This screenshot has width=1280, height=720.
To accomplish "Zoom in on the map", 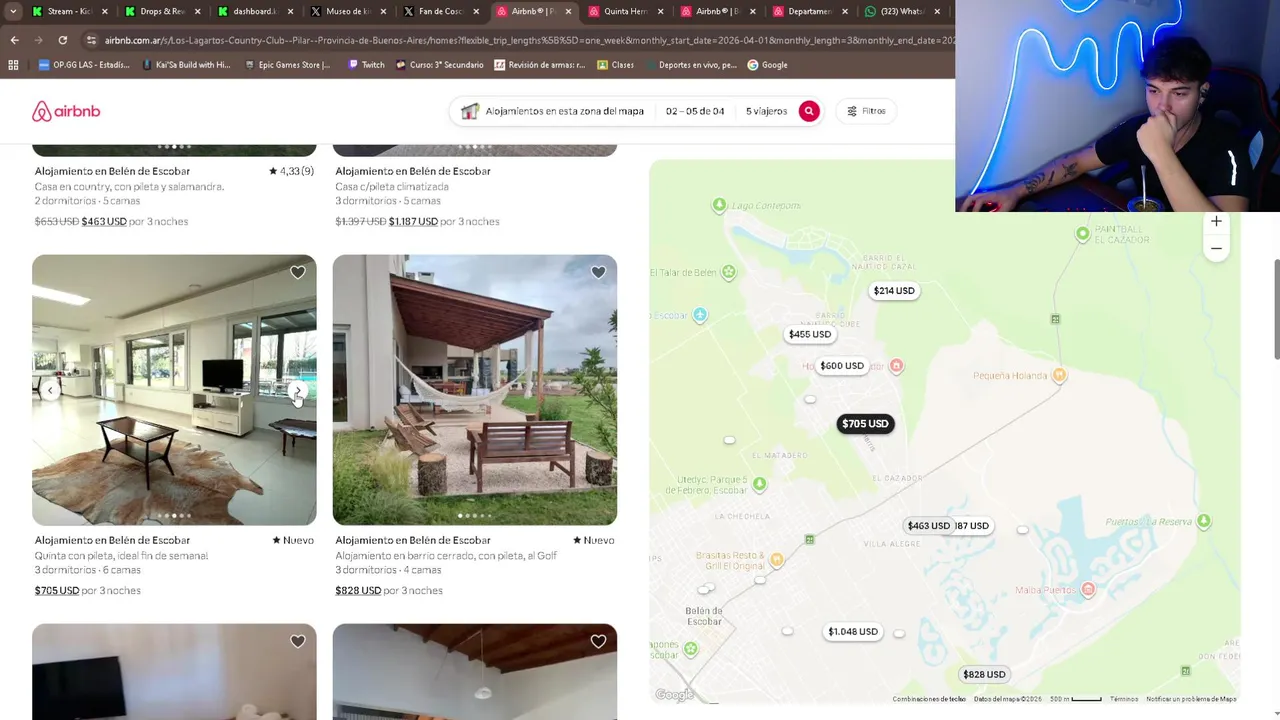I will coord(1216,221).
